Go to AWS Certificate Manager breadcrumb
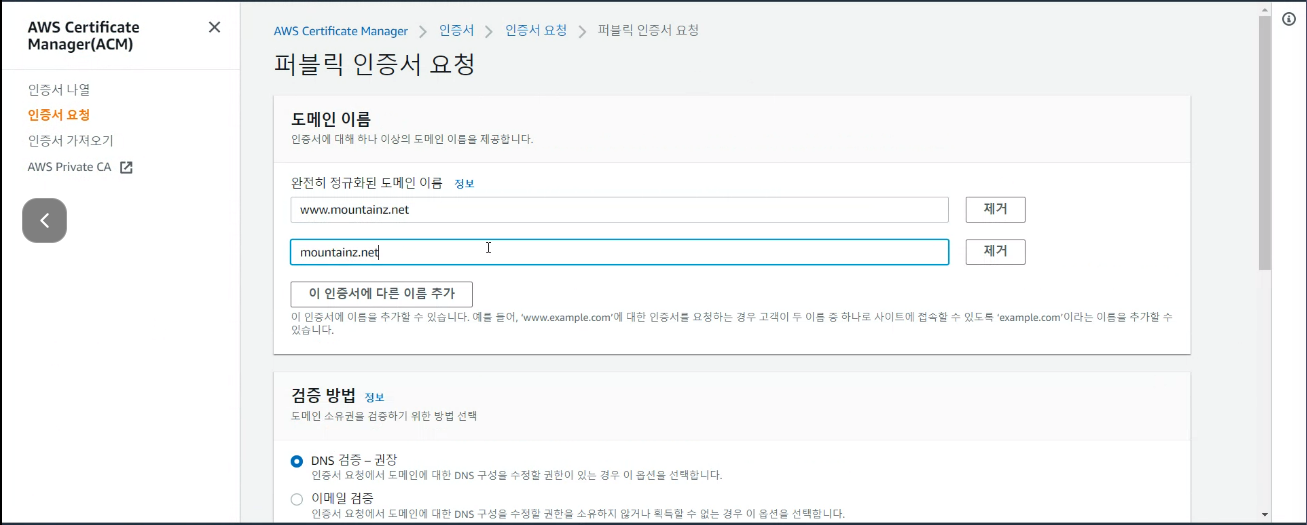1307x525 pixels. point(341,31)
